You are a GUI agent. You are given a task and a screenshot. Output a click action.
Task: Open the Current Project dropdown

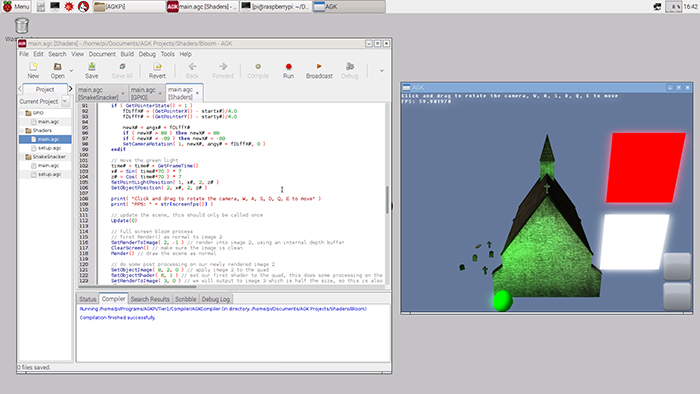(65, 101)
